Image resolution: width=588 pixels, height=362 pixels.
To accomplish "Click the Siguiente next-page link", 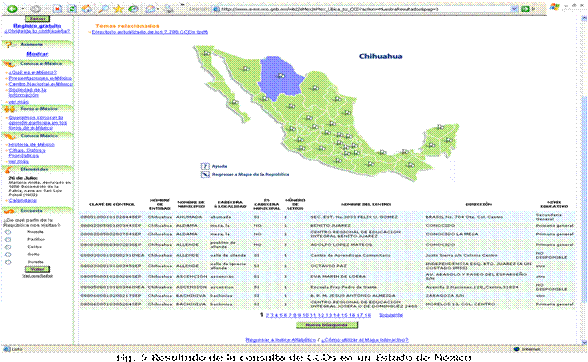I will (x=391, y=315).
